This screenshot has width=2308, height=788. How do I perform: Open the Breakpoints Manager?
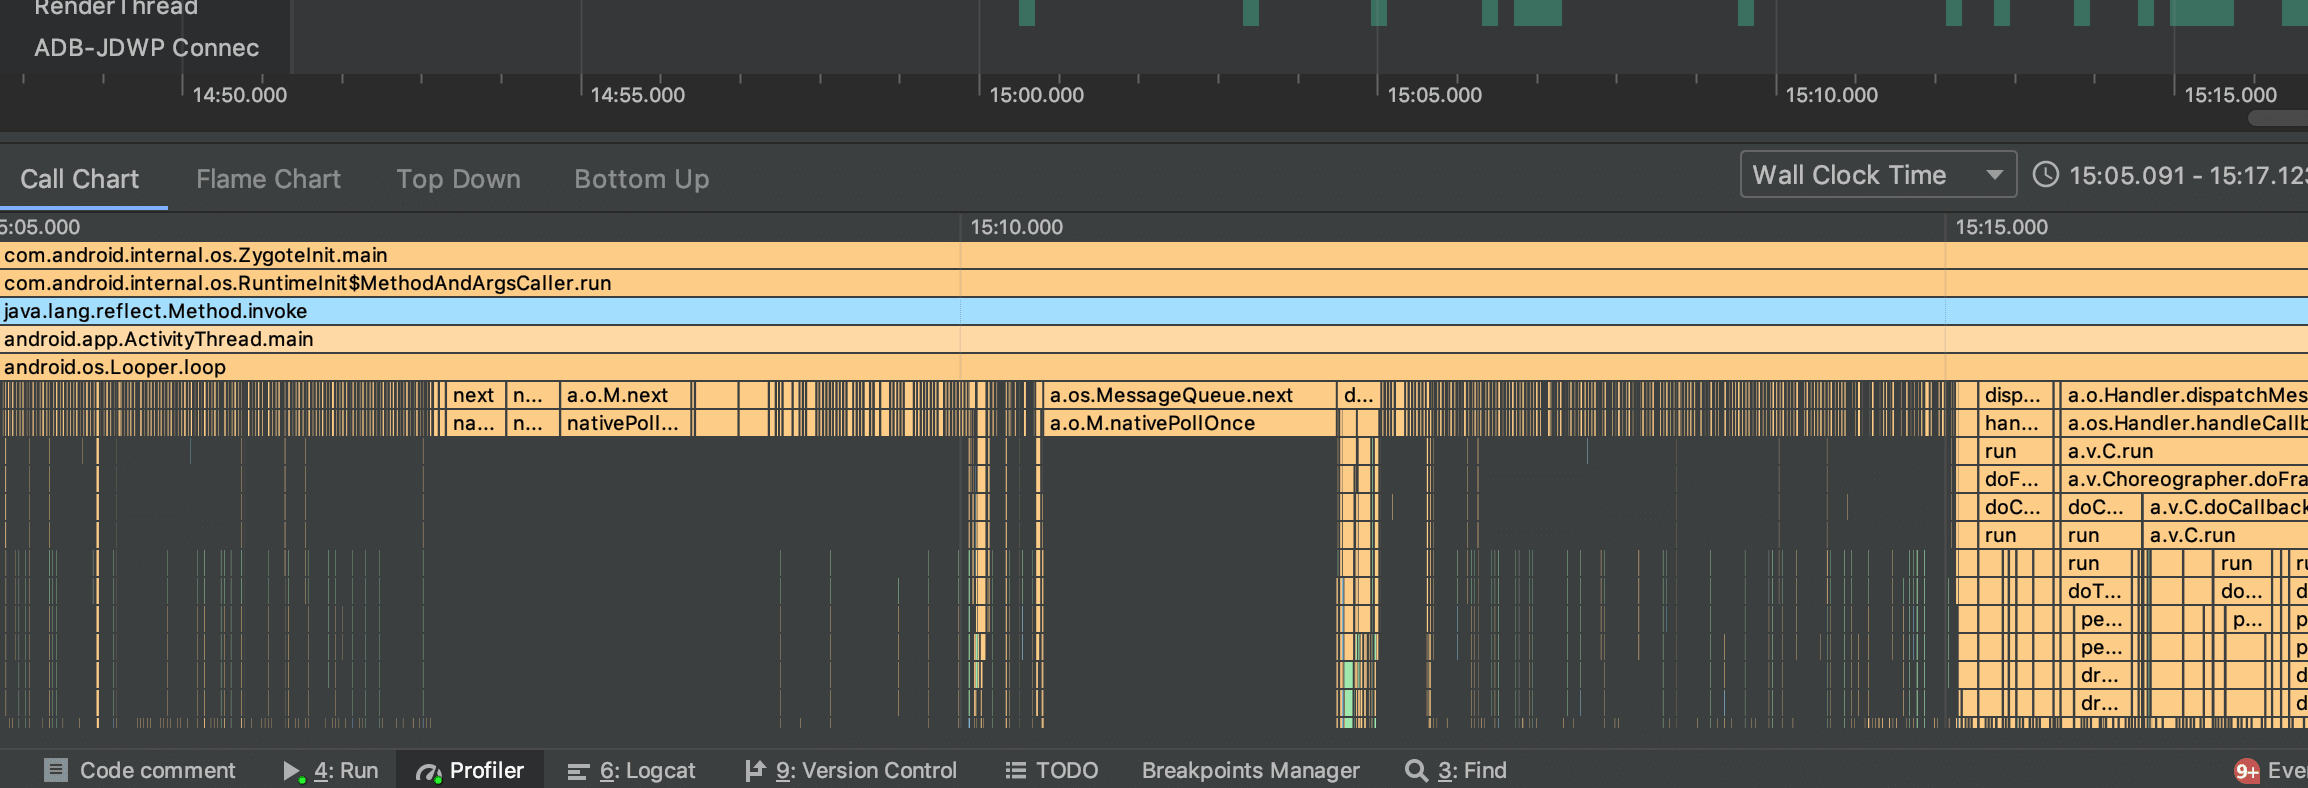[x=1250, y=770]
